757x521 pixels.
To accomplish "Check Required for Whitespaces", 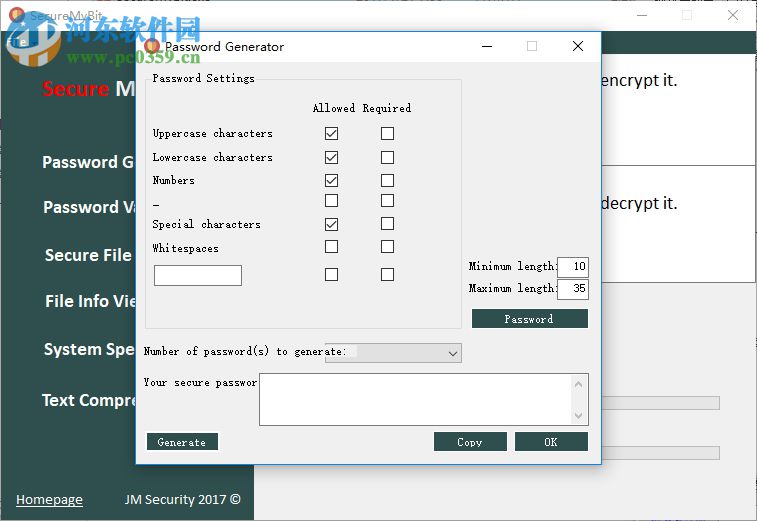I will [x=387, y=247].
